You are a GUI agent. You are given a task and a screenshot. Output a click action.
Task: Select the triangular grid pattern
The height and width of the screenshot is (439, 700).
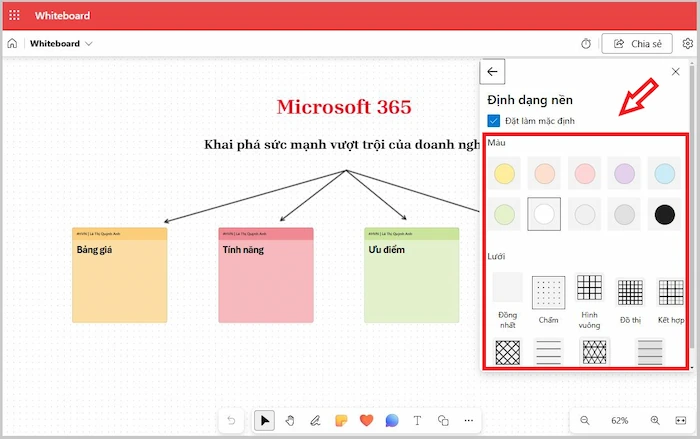coord(595,352)
